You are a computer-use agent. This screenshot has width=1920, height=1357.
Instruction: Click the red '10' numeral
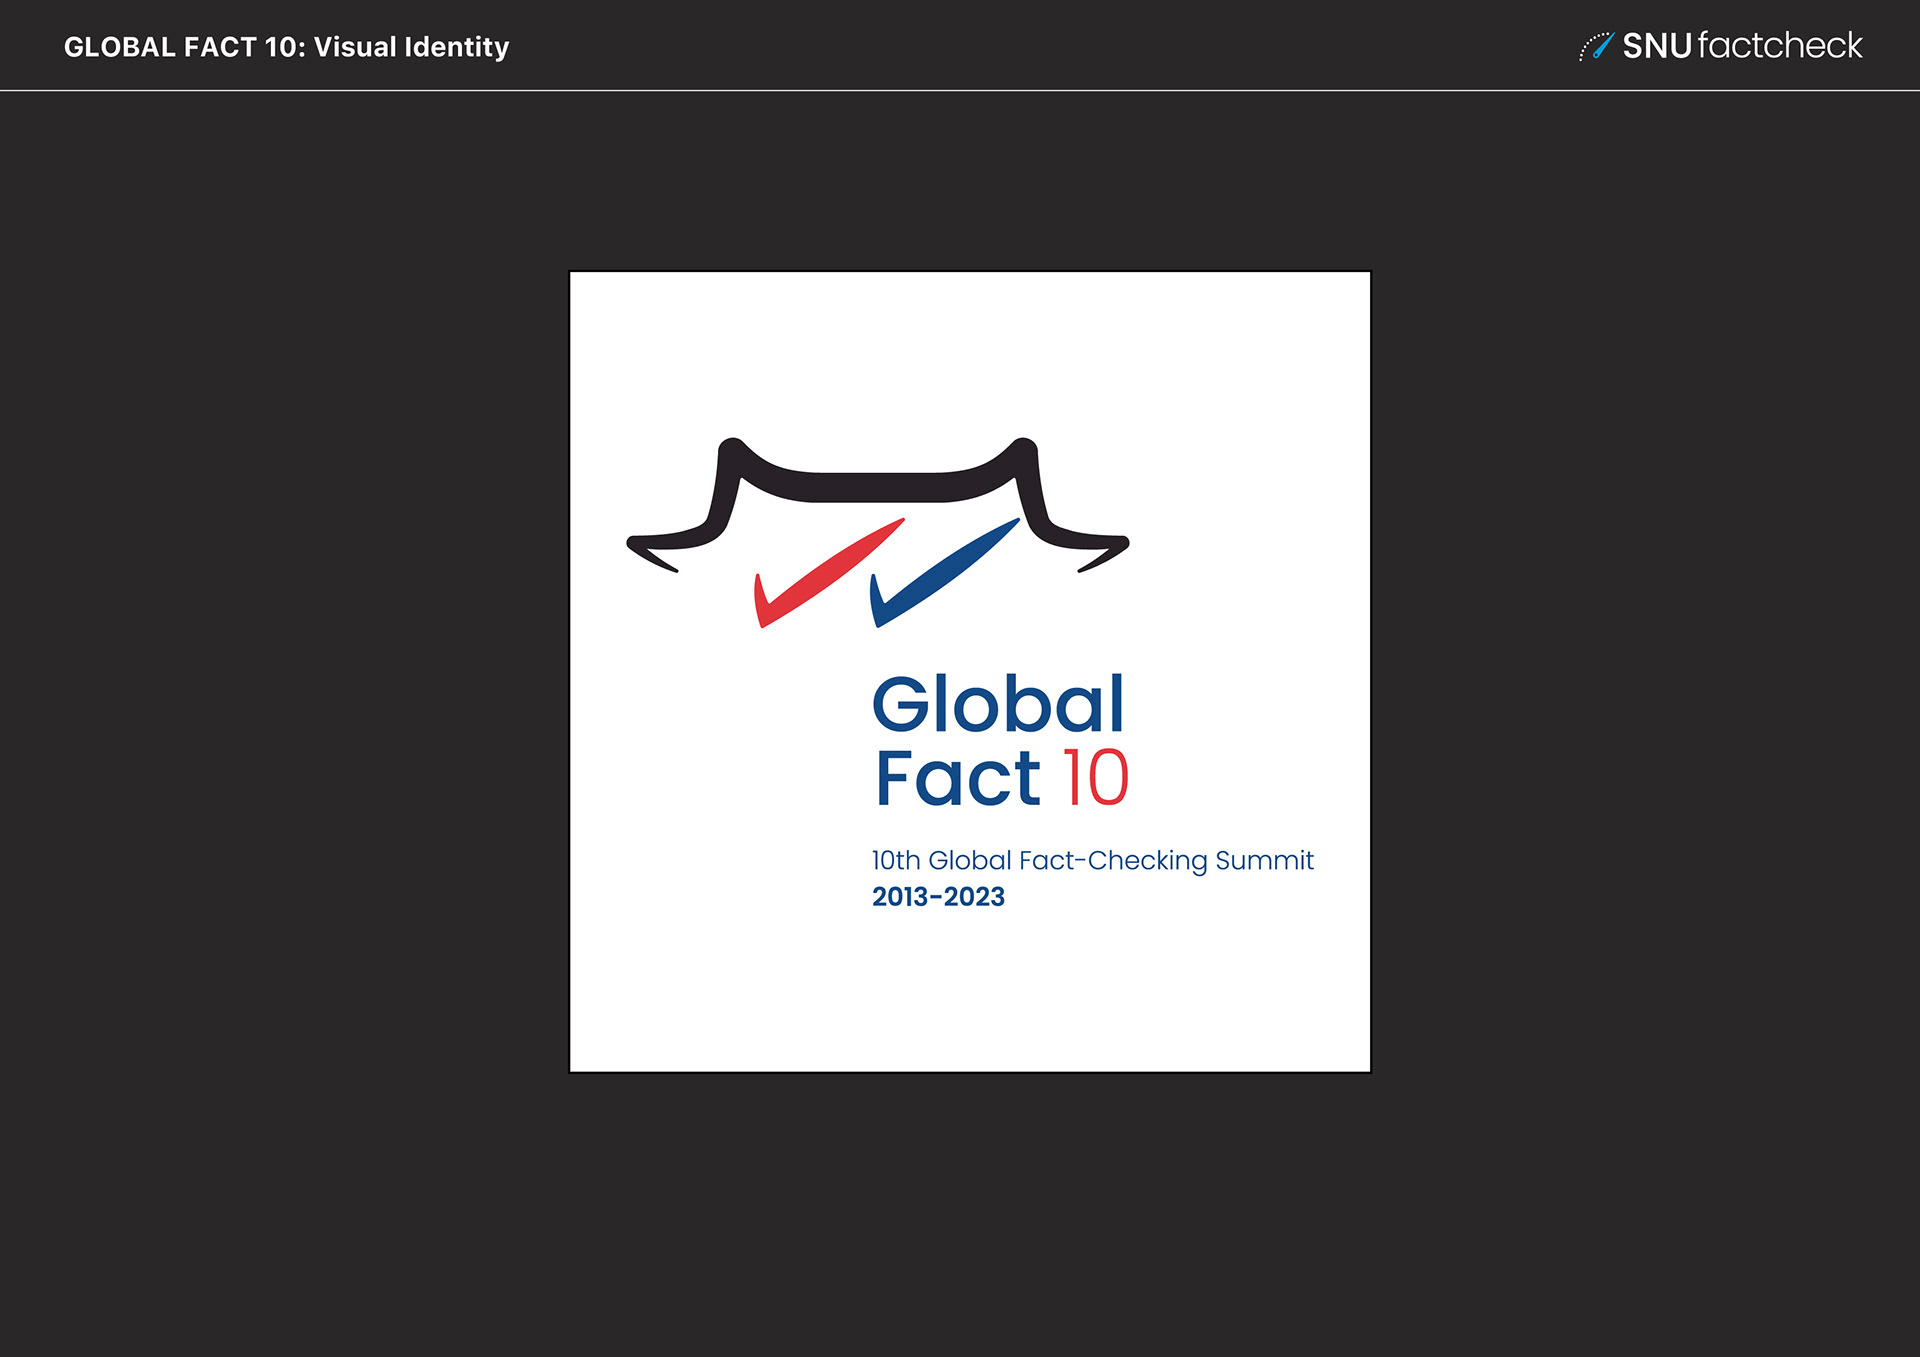(1095, 778)
